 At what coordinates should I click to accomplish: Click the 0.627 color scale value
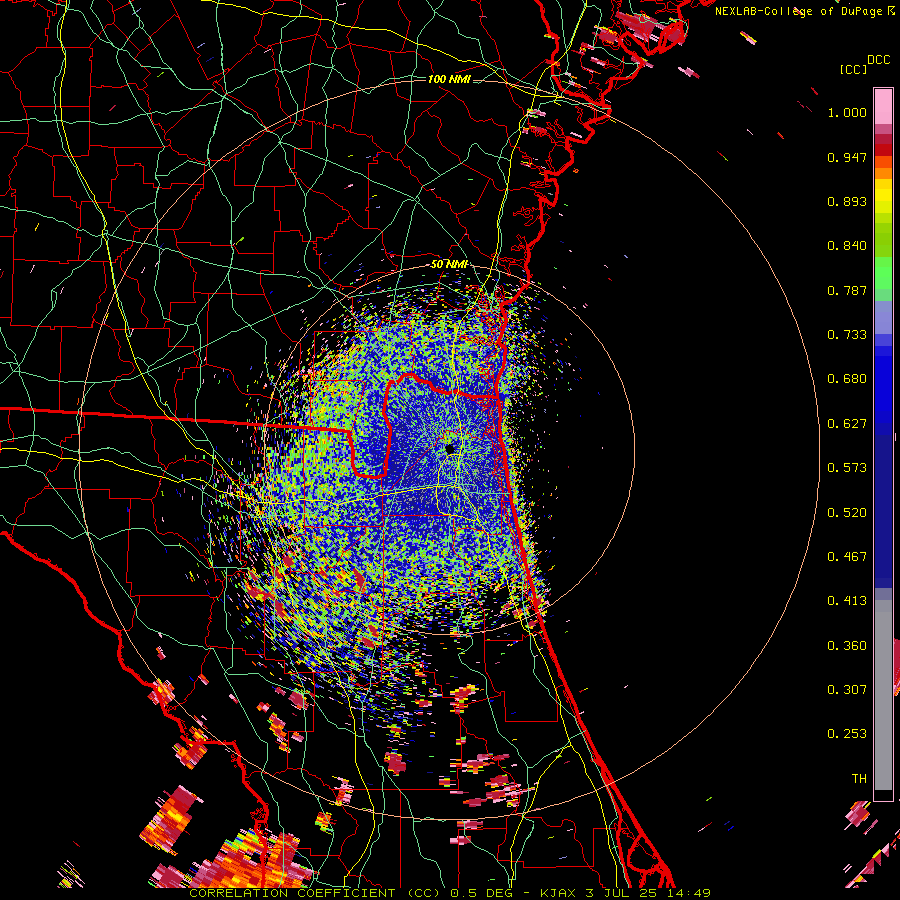coord(847,424)
